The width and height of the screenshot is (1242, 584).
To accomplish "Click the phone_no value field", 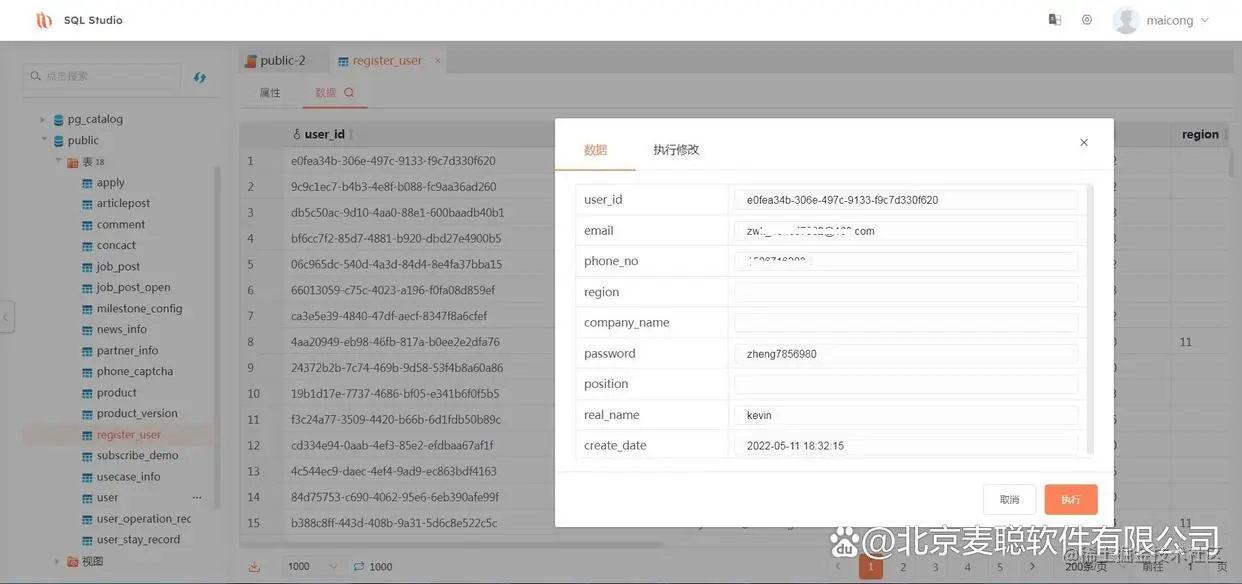I will point(906,261).
